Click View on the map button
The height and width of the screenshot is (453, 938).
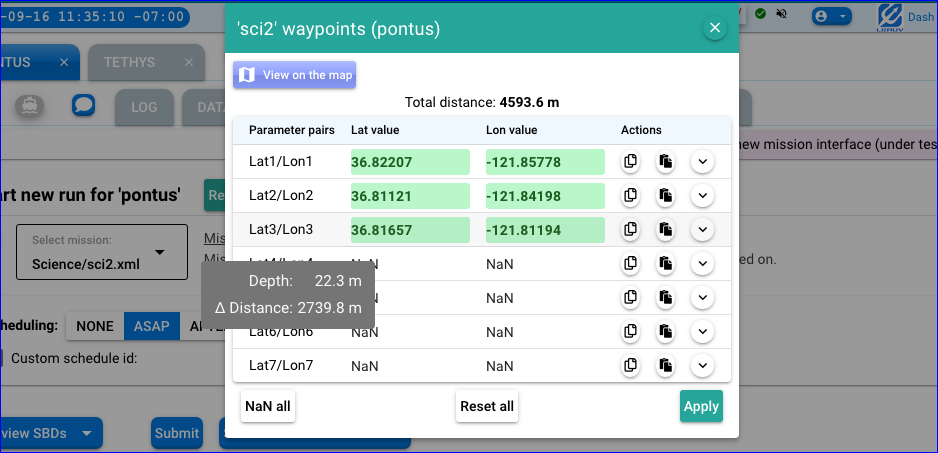click(294, 75)
